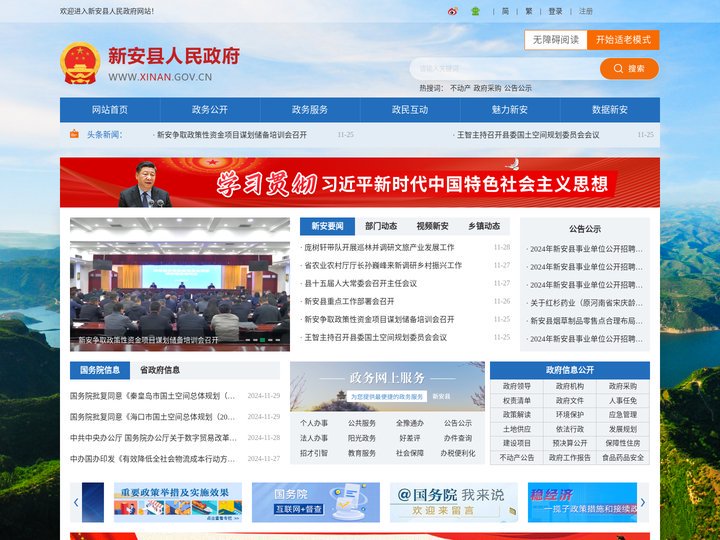Viewport: 720px width, 540px height.
Task: Switch to Traditional Chinese (繁)
Action: [x=529, y=11]
